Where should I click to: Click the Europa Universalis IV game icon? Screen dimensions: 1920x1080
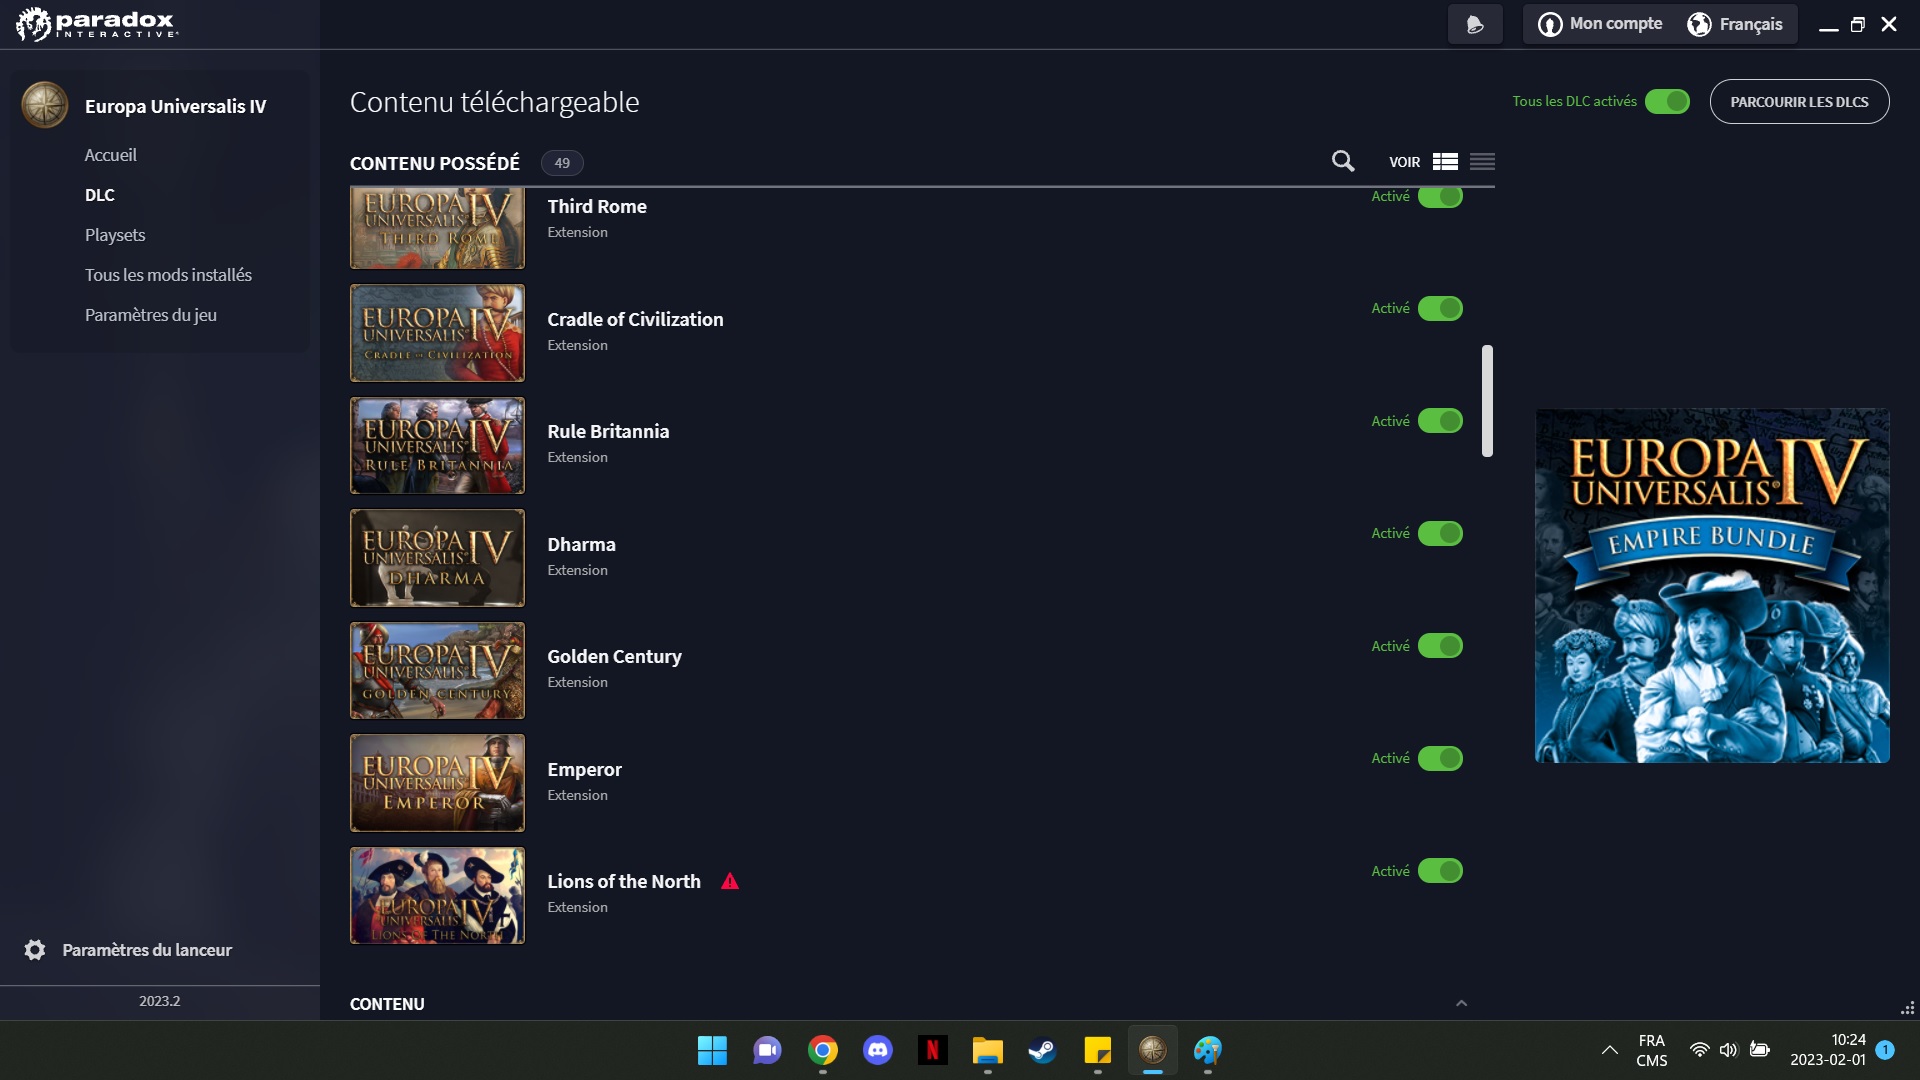45,105
